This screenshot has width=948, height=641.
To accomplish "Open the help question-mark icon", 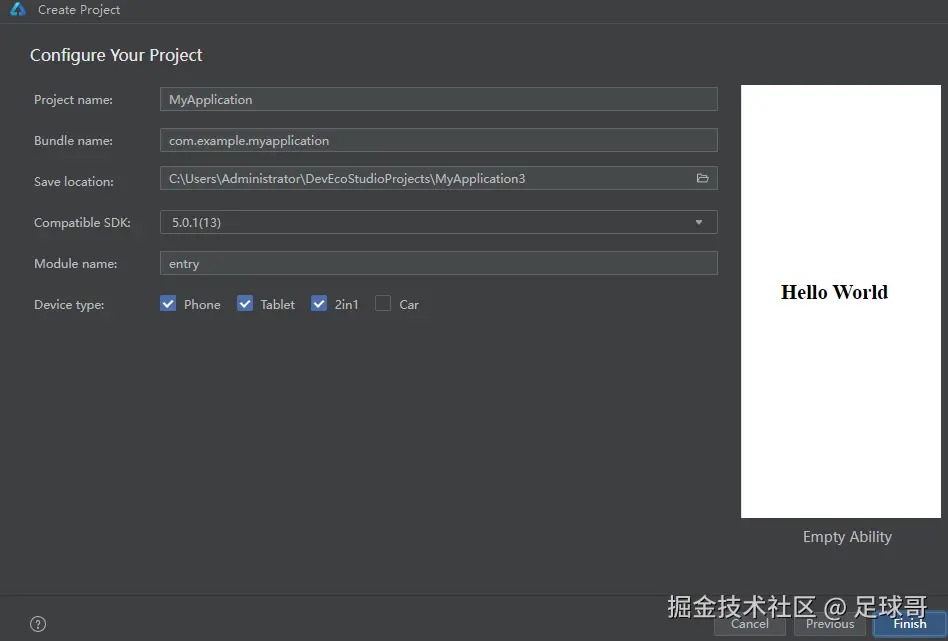I will 38,624.
